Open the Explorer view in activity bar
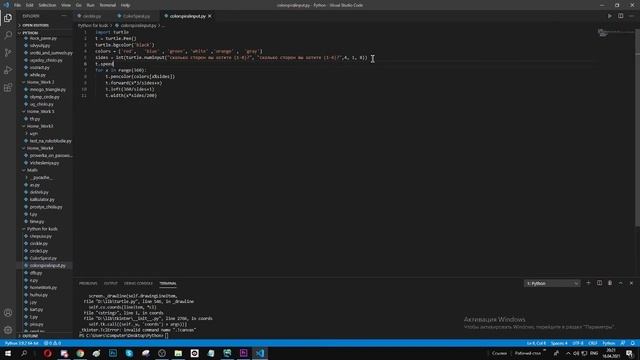Viewport: 640px width, 360px height. point(8,18)
